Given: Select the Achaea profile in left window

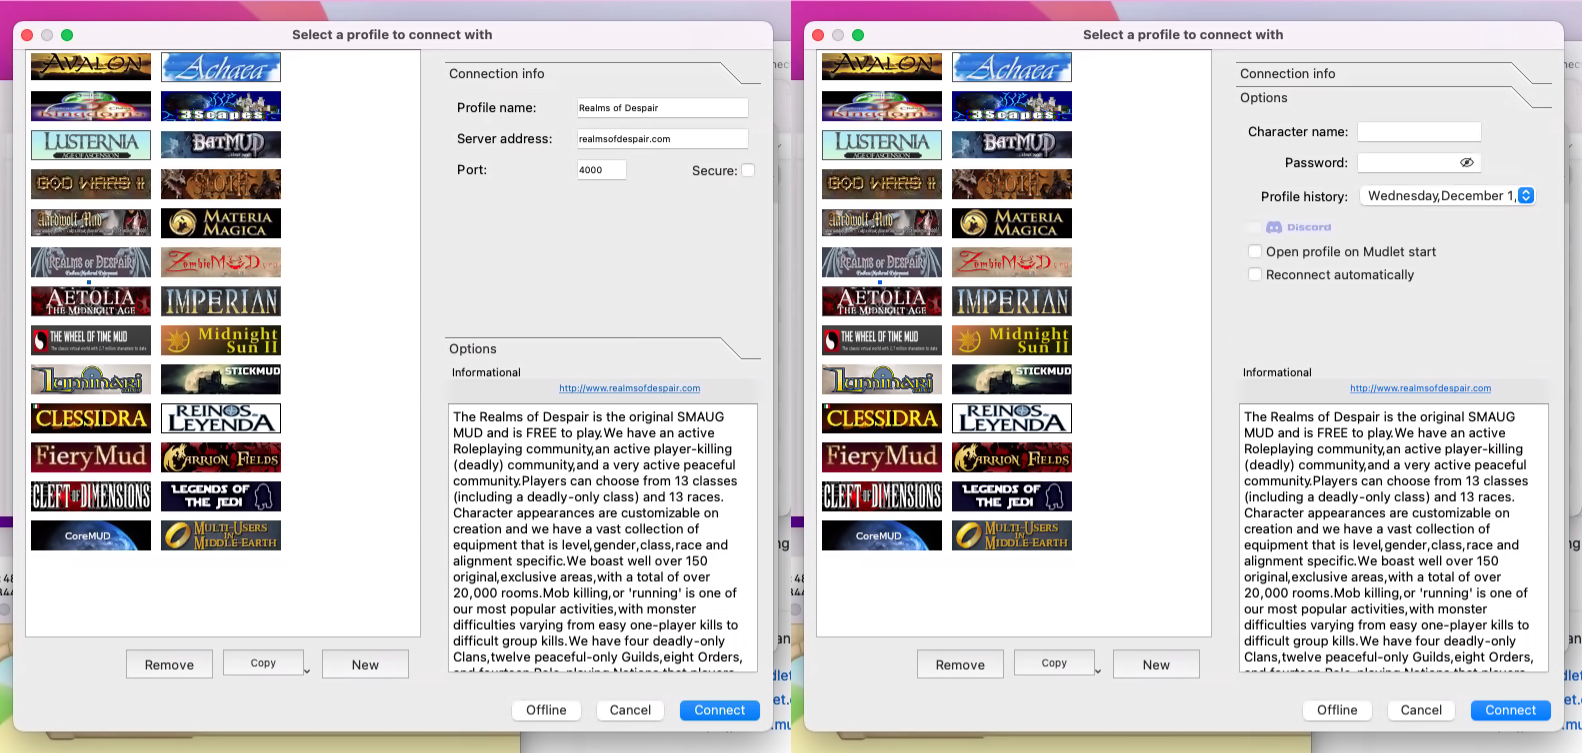Looking at the screenshot, I should pyautogui.click(x=221, y=67).
